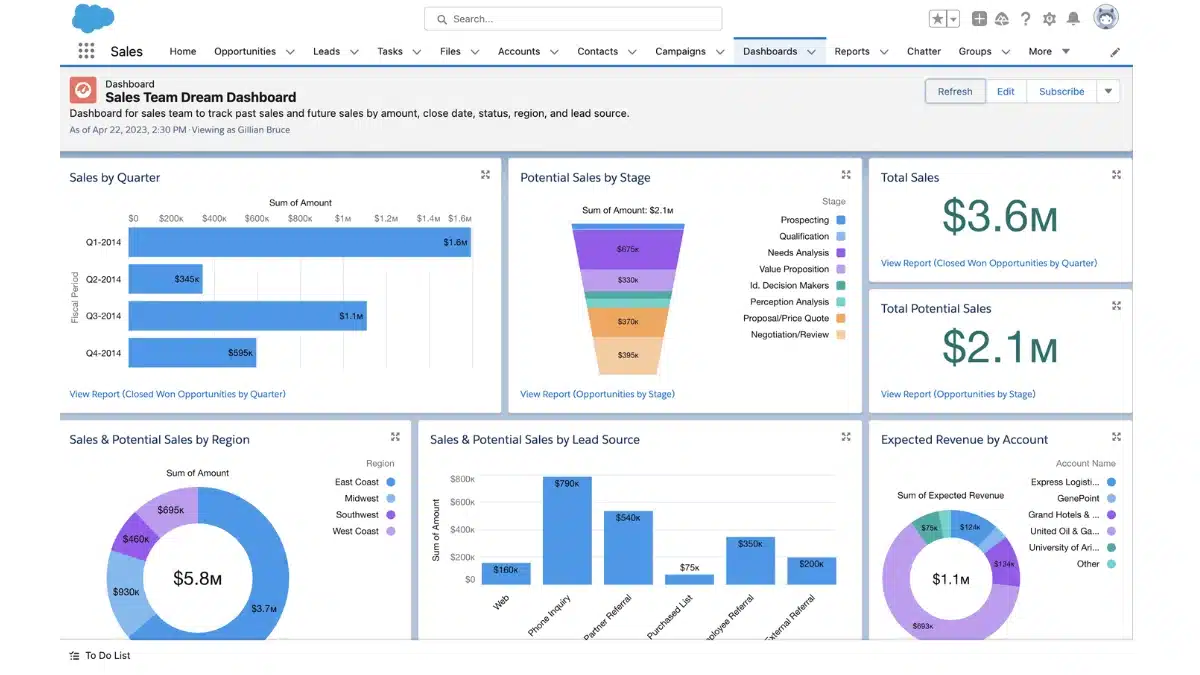Open the Setup gear icon

[x=1049, y=19]
